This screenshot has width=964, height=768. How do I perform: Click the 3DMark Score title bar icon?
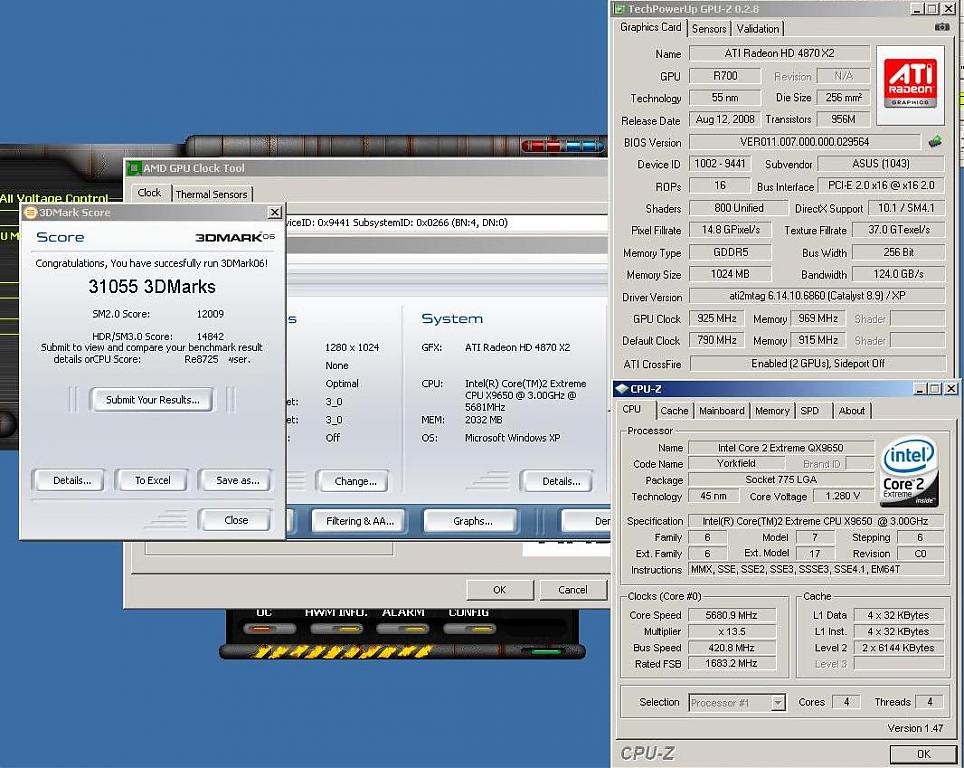click(x=30, y=212)
